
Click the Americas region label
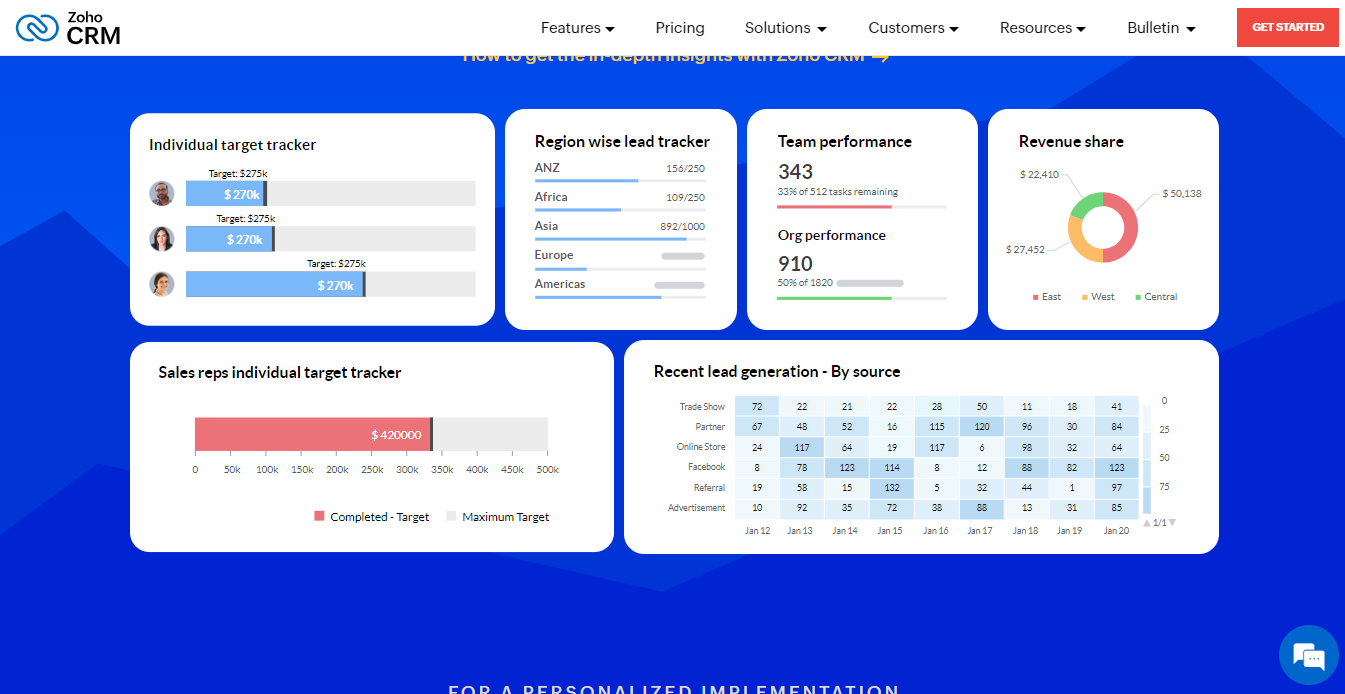pyautogui.click(x=560, y=284)
